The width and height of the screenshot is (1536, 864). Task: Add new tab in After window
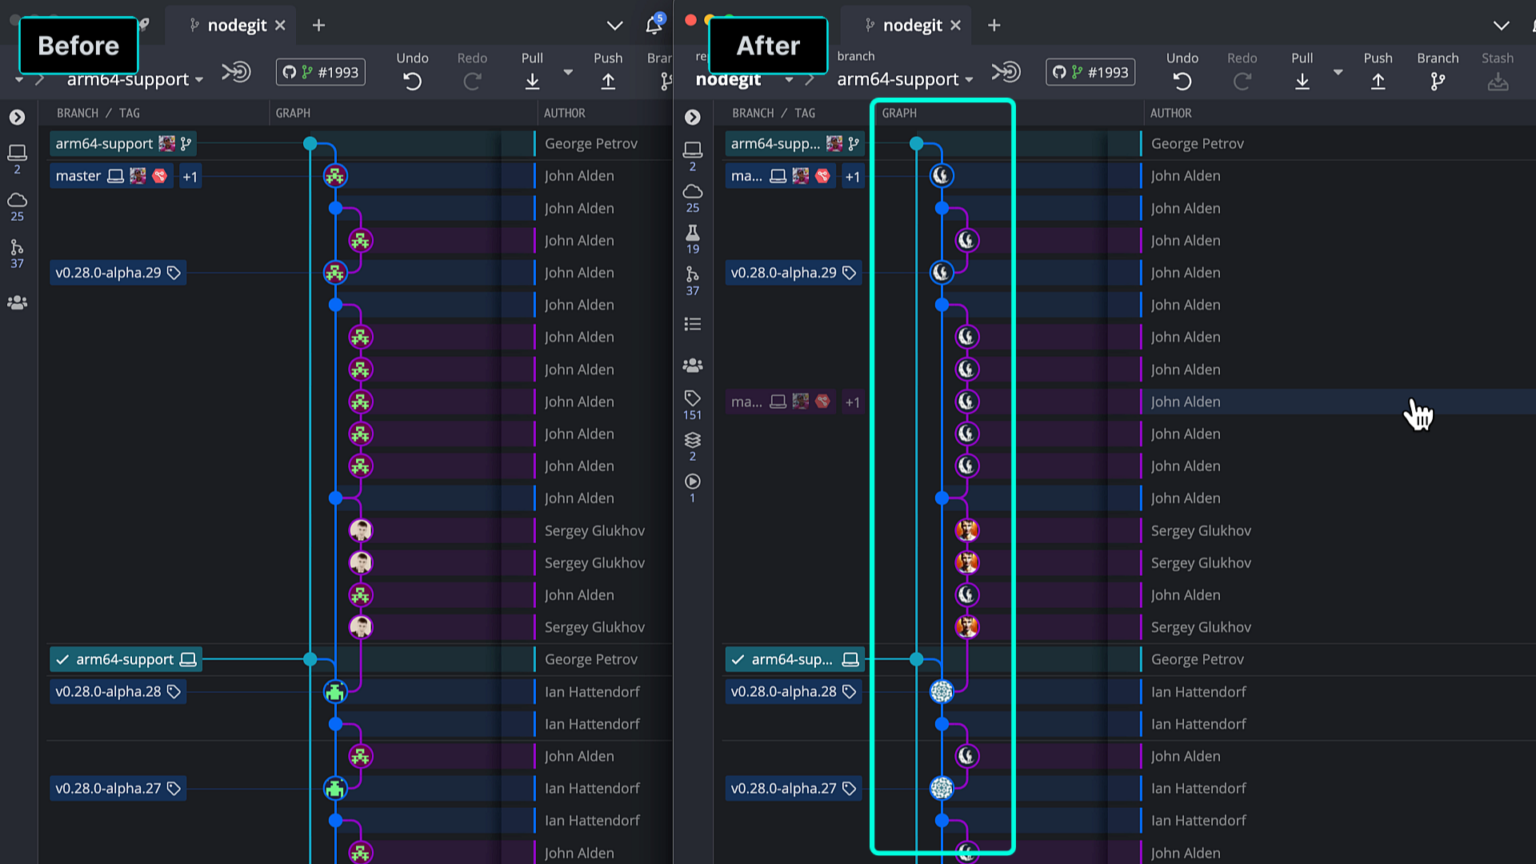994,25
